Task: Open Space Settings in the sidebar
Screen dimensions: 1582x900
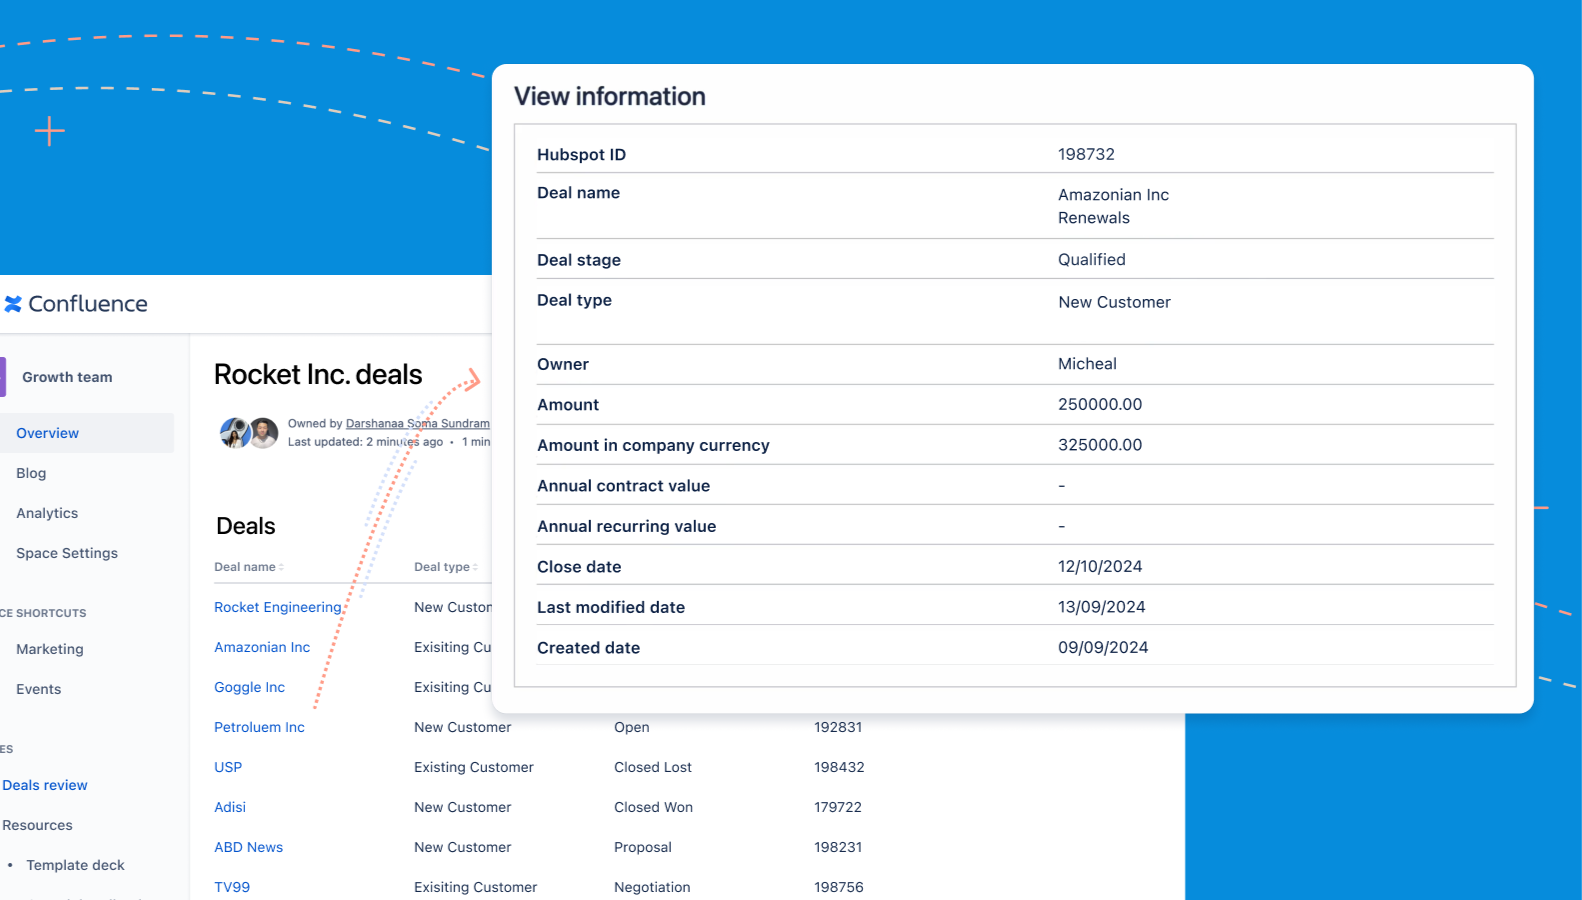Action: coord(67,553)
